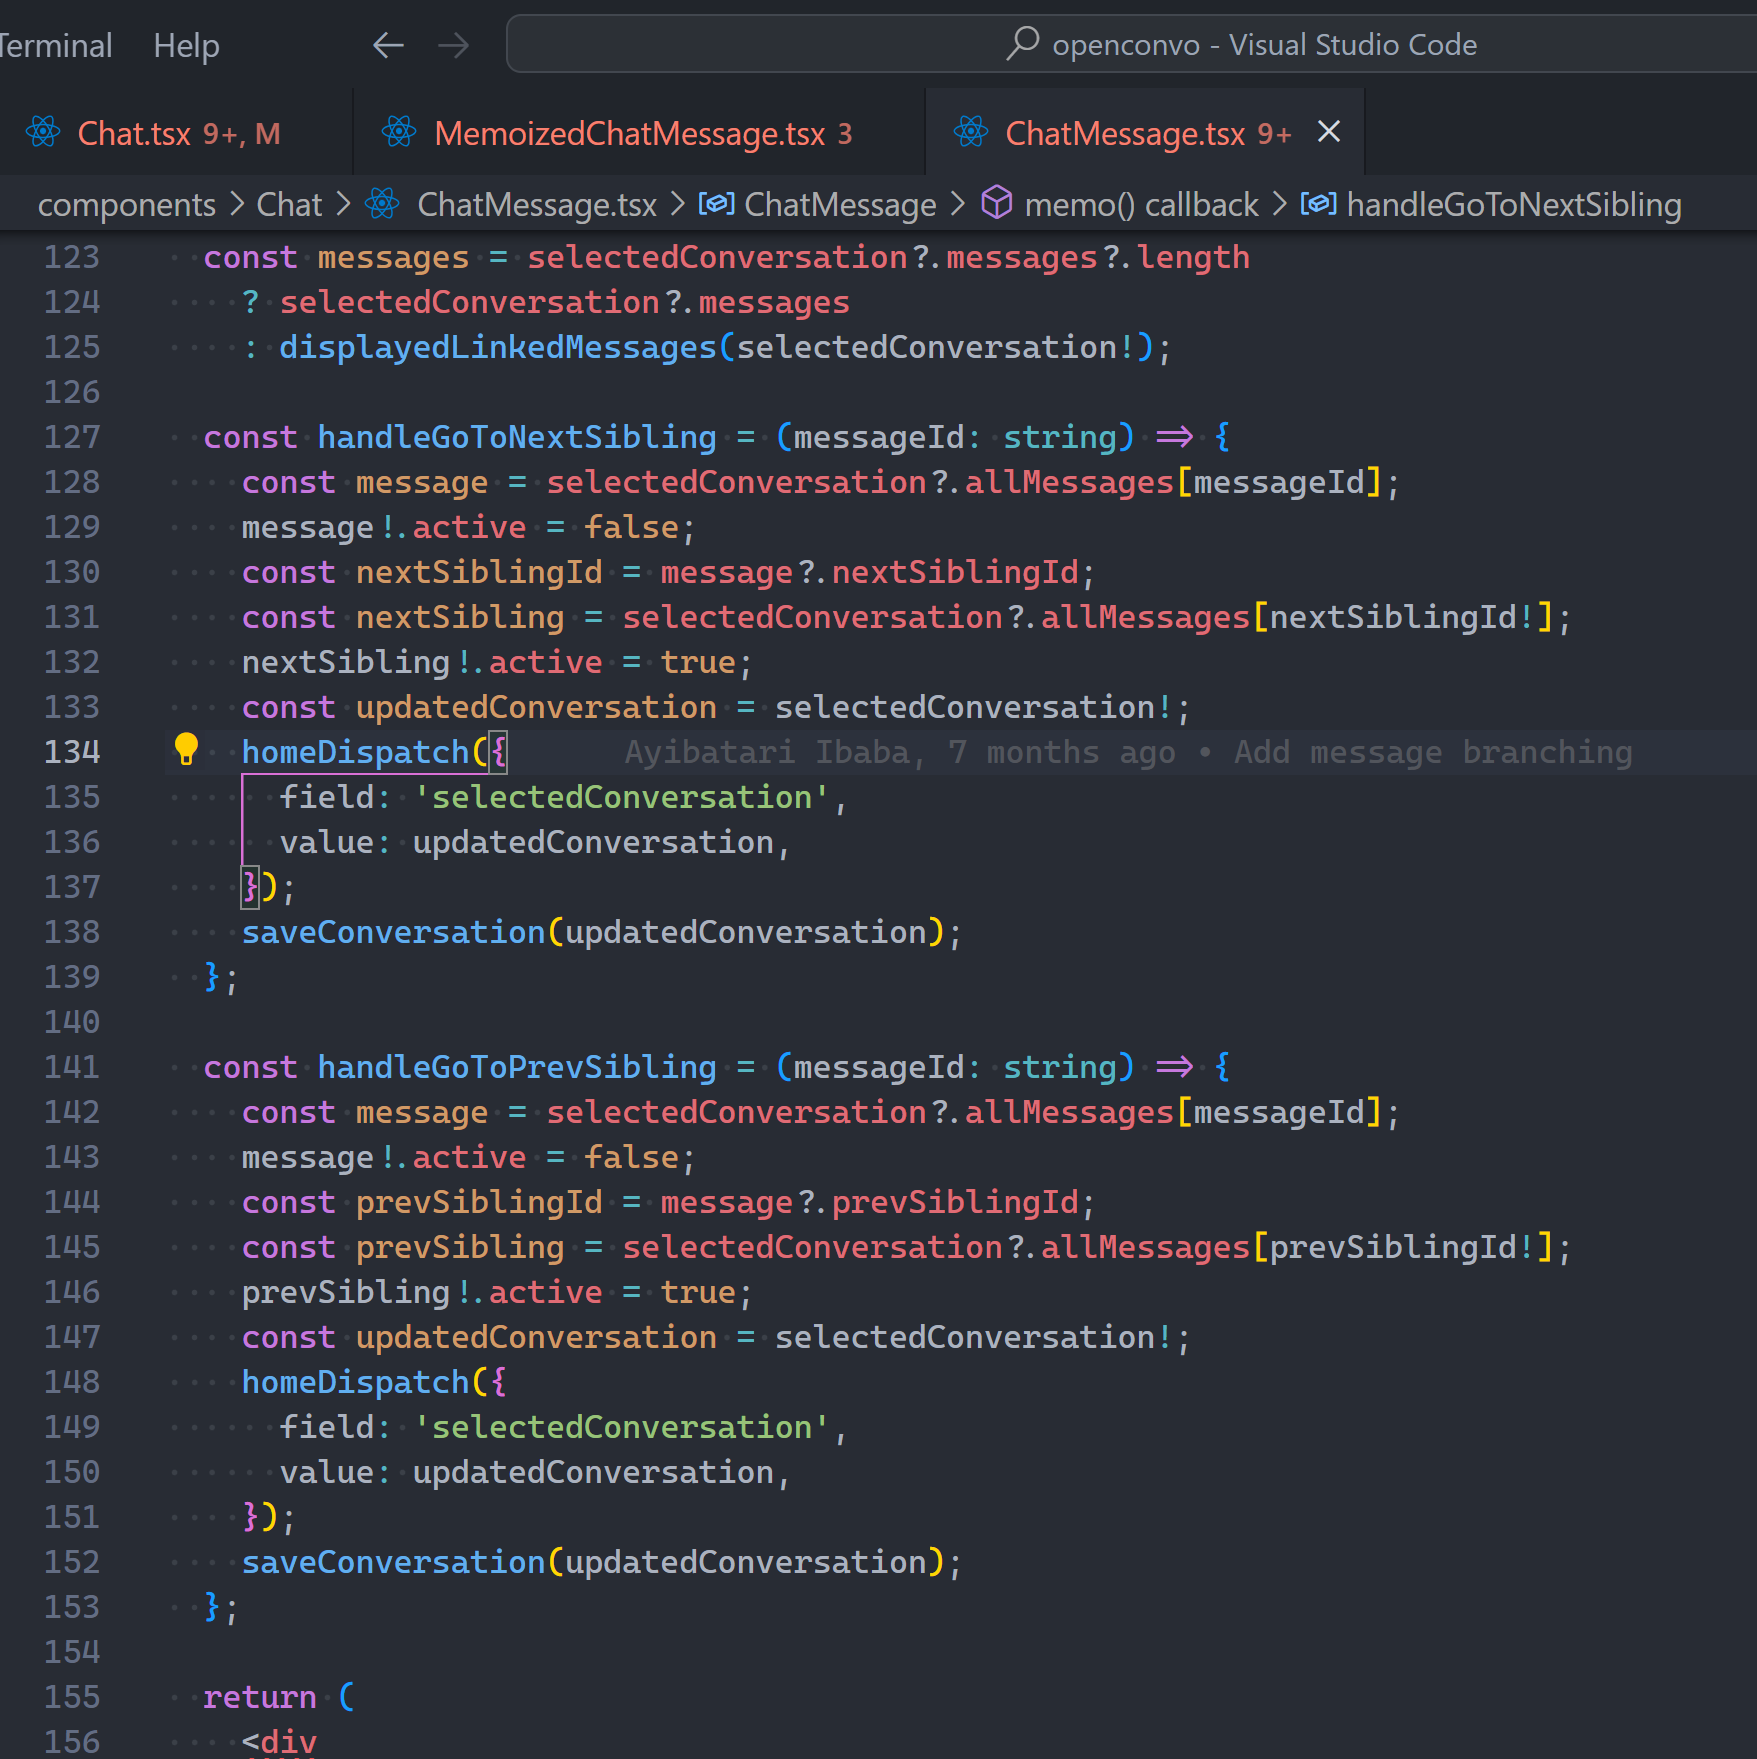This screenshot has height=1759, width=1757.
Task: Expand the components breadcrumb
Action: pyautogui.click(x=126, y=205)
